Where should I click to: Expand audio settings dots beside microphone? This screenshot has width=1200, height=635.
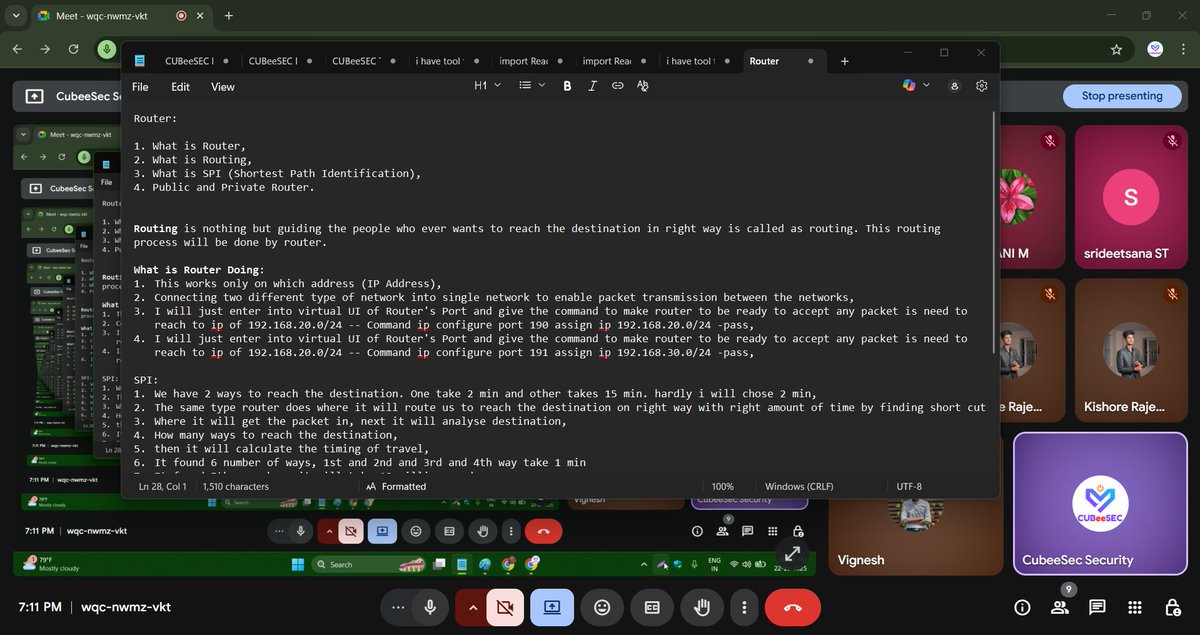click(398, 607)
